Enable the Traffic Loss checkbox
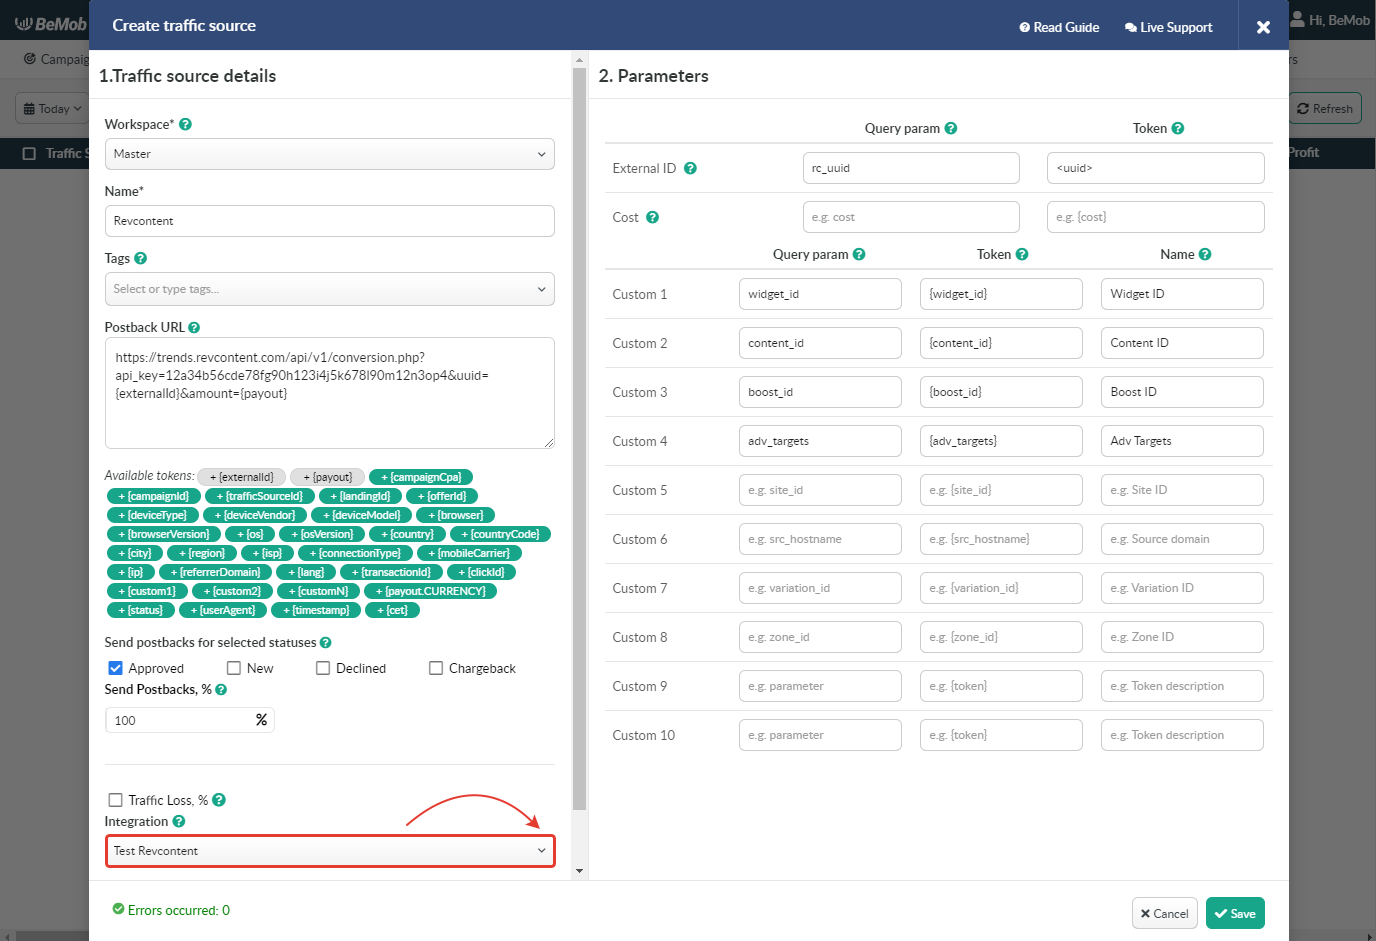1376x941 pixels. pyautogui.click(x=115, y=800)
